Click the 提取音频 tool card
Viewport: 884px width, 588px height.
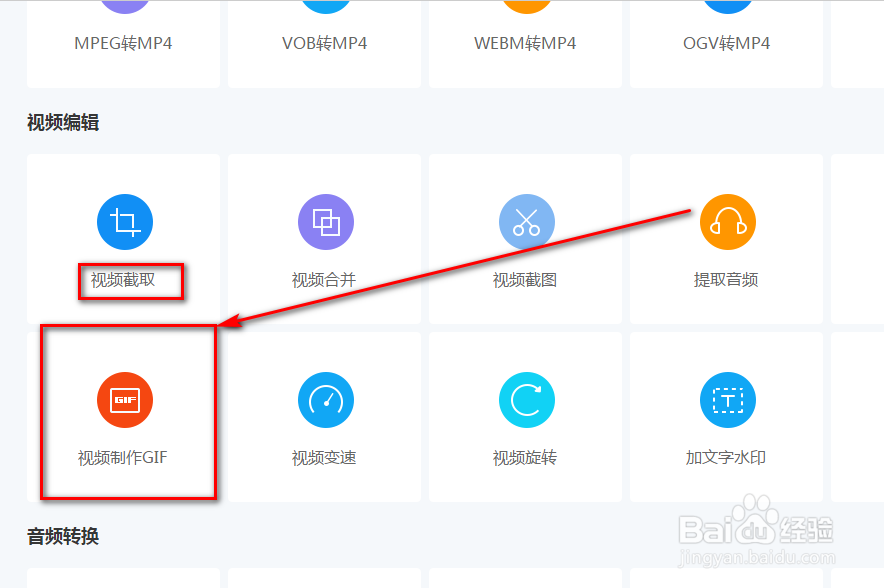point(727,238)
